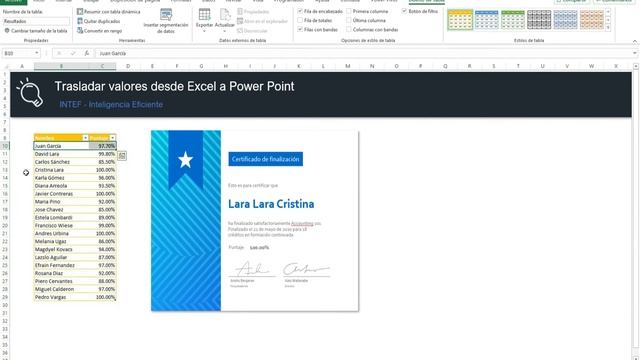
Task: Toggle Fila de encabezado checkbox
Action: (x=300, y=11)
